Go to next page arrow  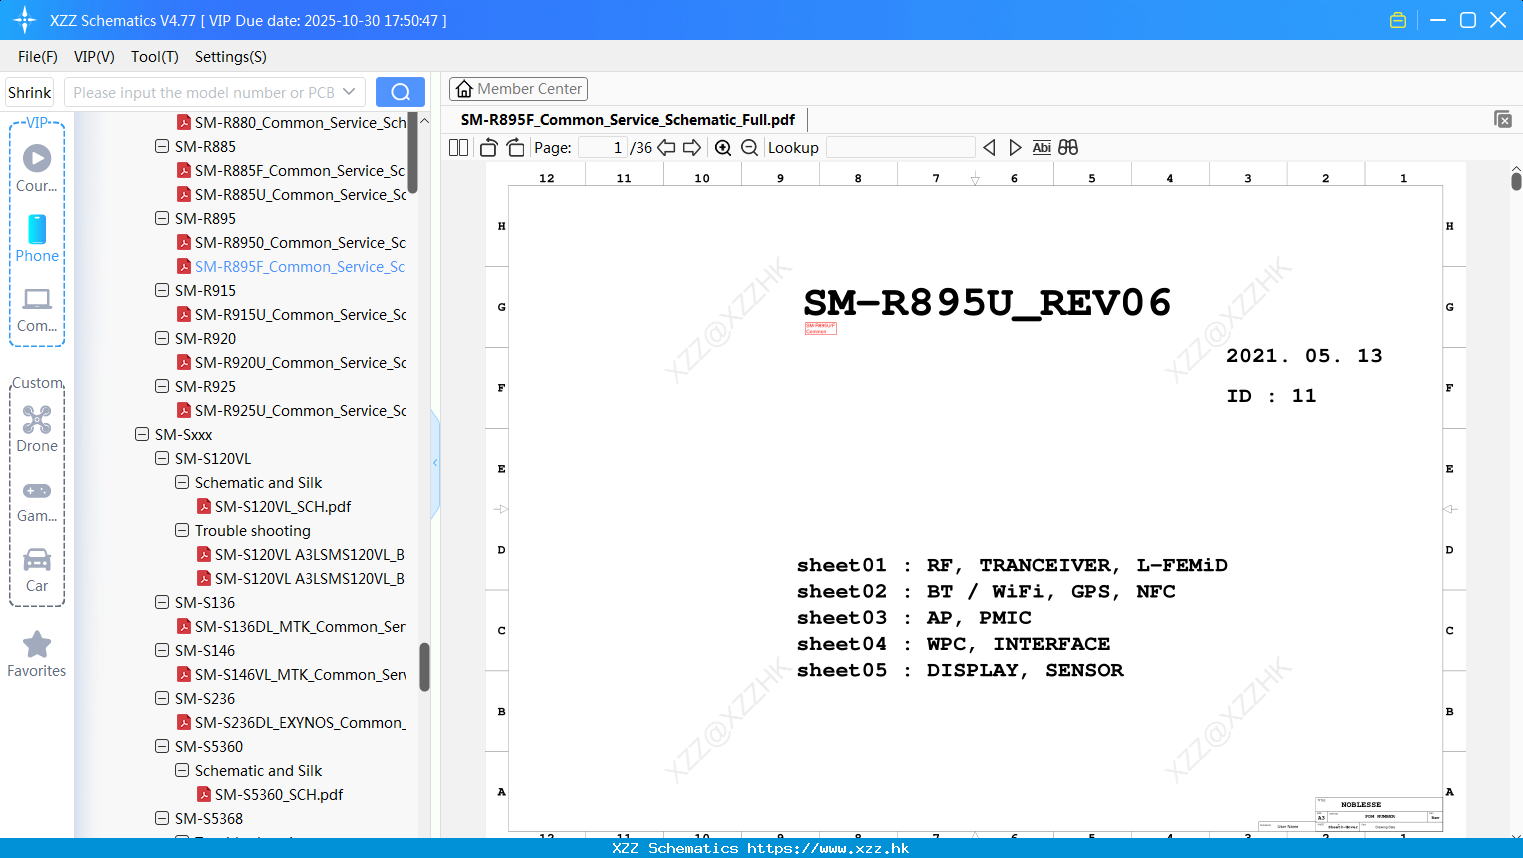(x=692, y=147)
